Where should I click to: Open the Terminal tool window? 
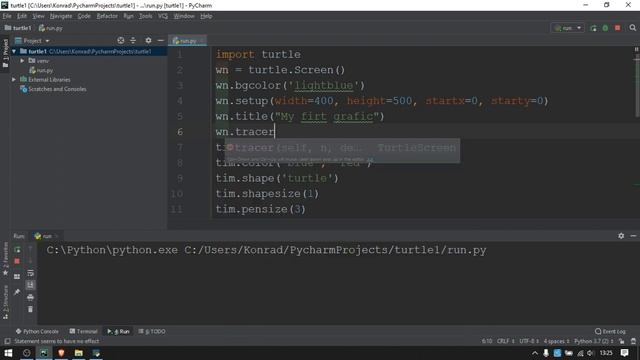click(x=83, y=331)
